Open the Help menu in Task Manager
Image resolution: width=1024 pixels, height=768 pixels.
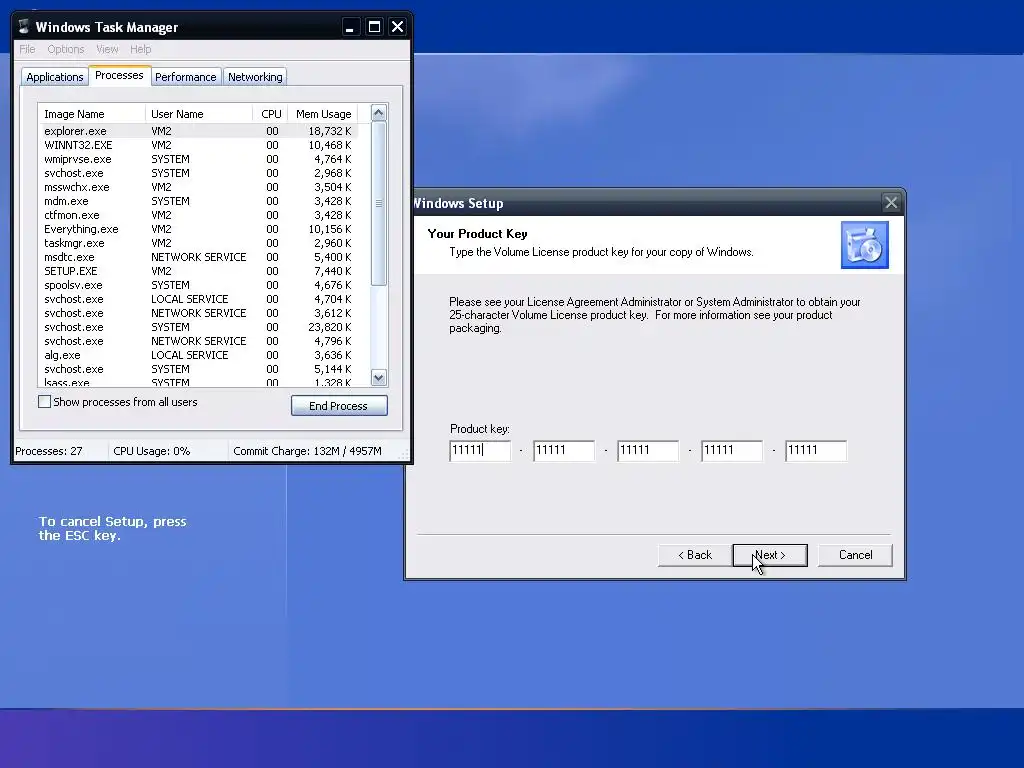pos(140,49)
